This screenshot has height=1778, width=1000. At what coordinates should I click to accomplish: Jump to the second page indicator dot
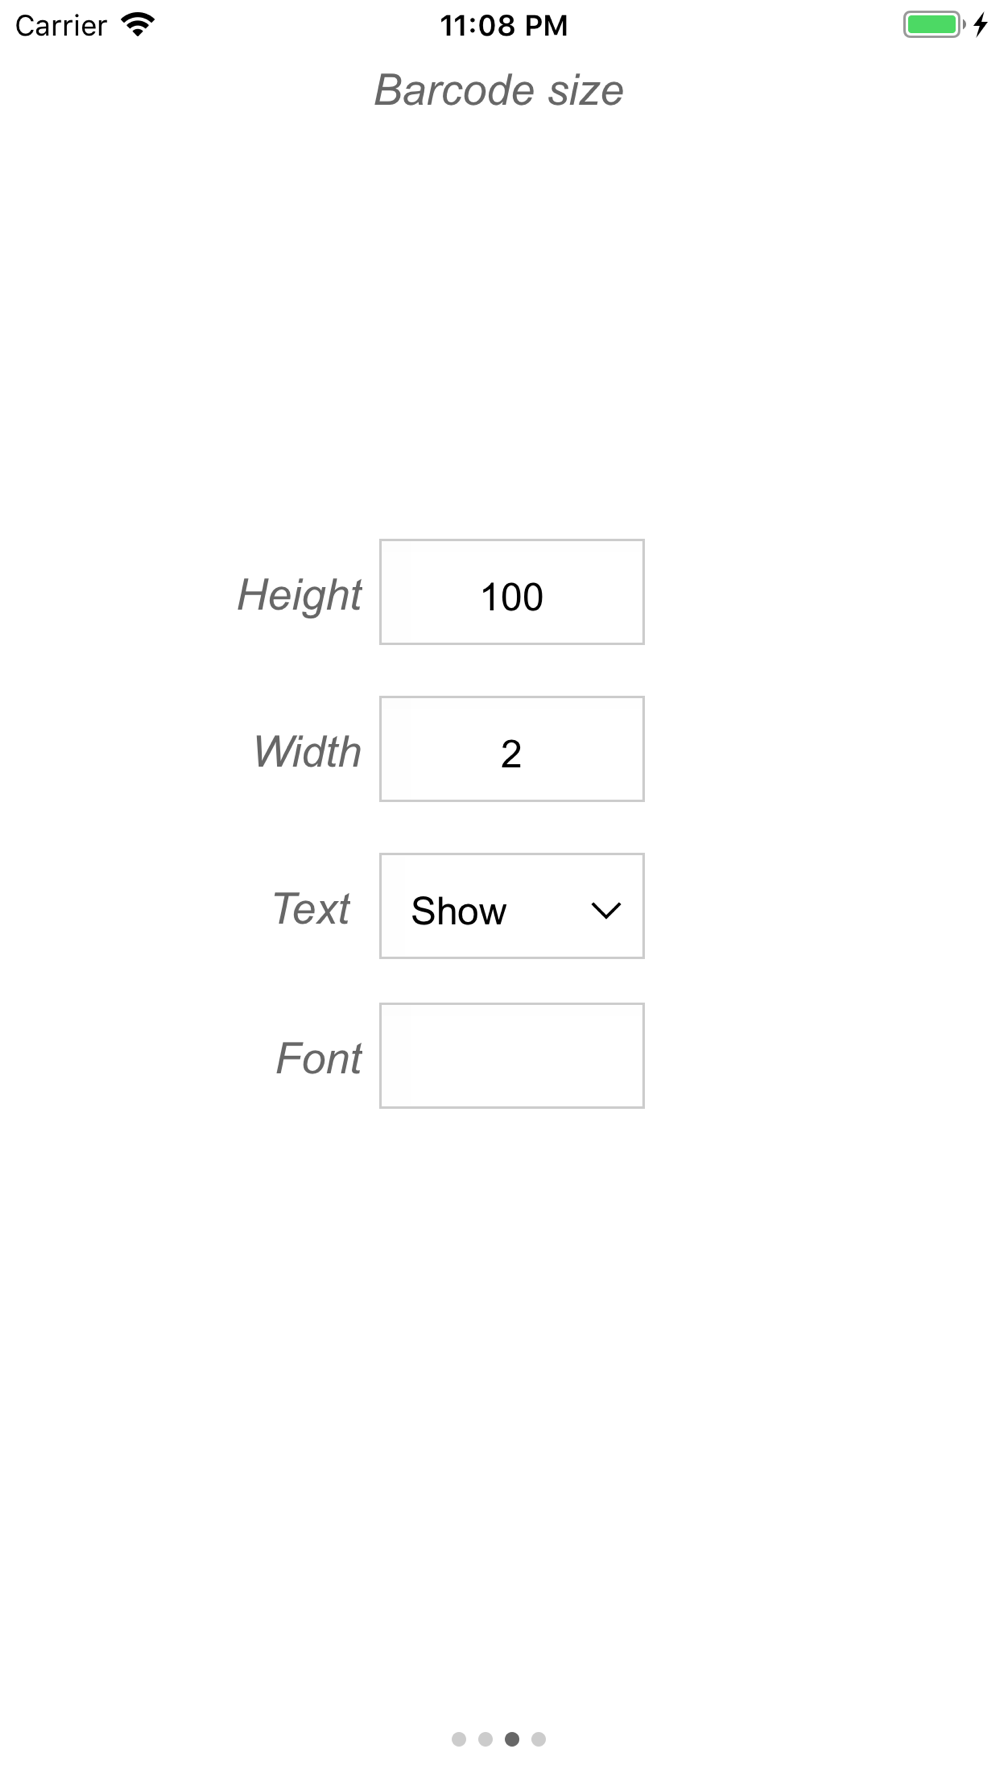[x=485, y=1739]
